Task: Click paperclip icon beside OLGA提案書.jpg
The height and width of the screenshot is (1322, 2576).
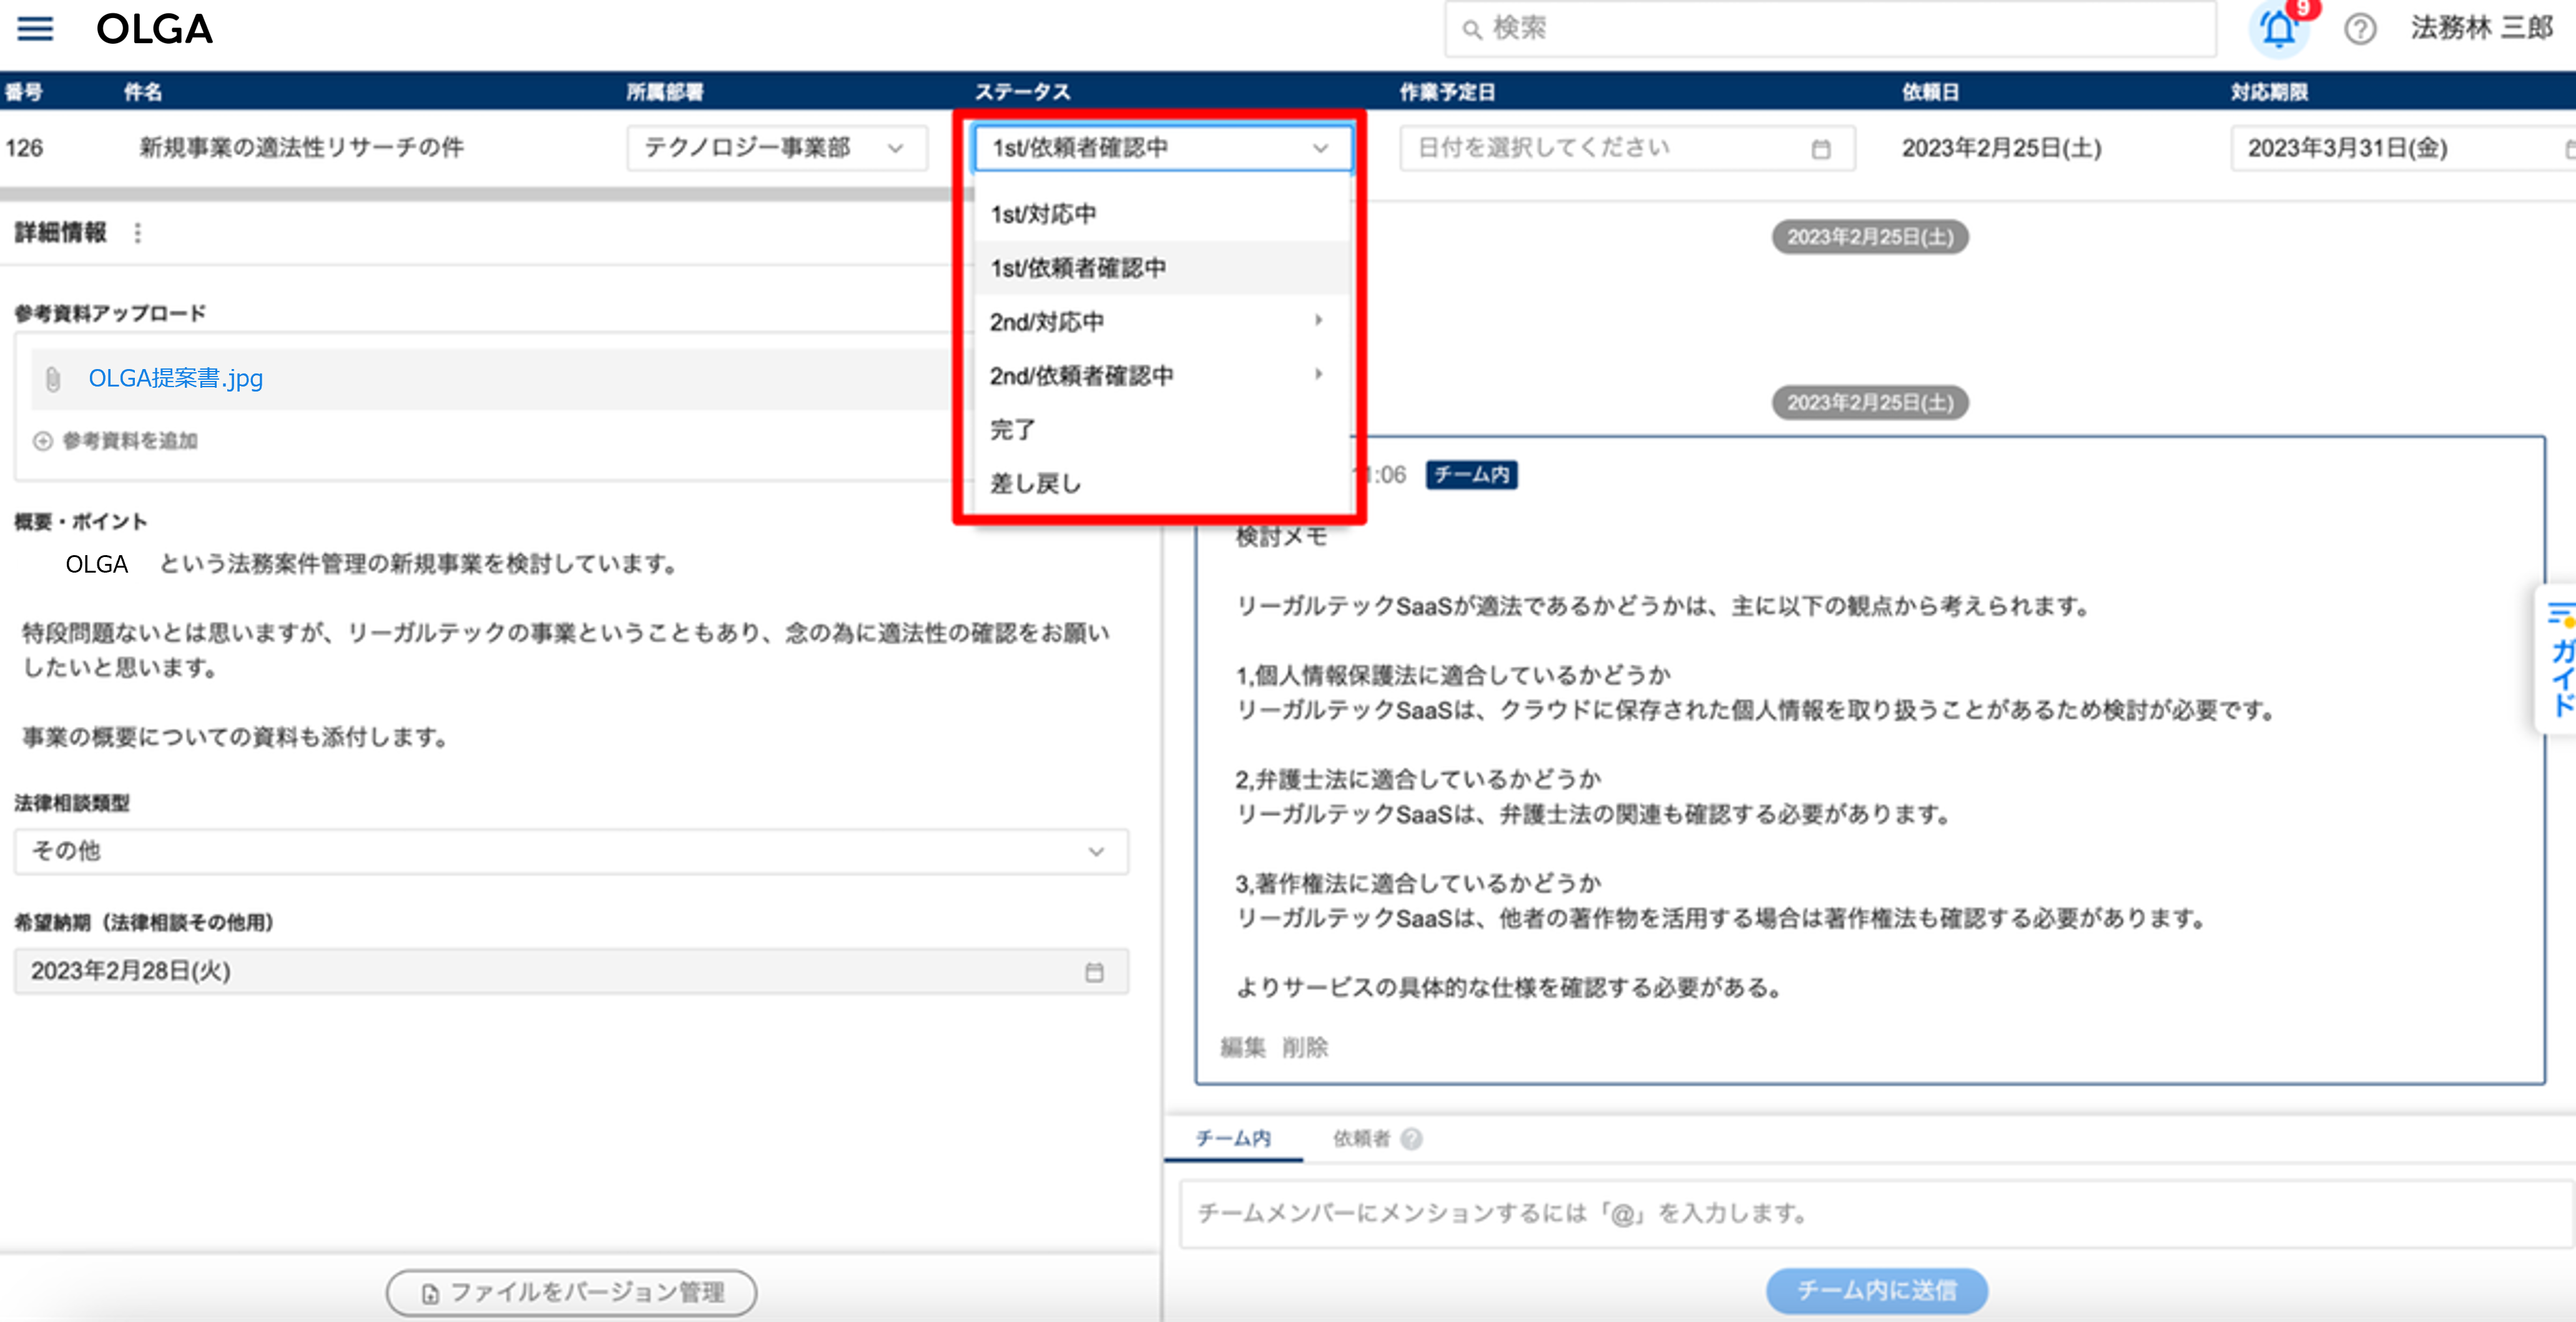Action: (x=53, y=379)
